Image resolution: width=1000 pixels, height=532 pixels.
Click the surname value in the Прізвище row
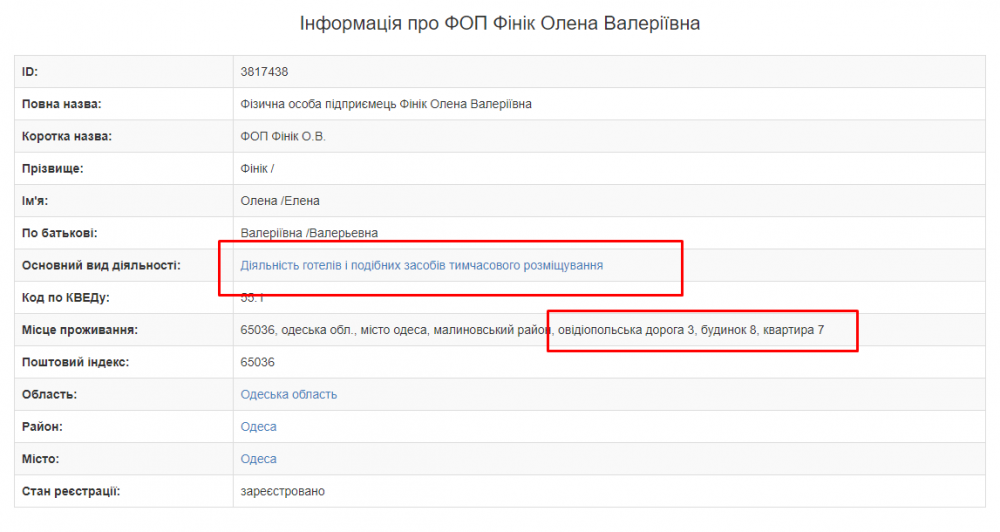257,168
